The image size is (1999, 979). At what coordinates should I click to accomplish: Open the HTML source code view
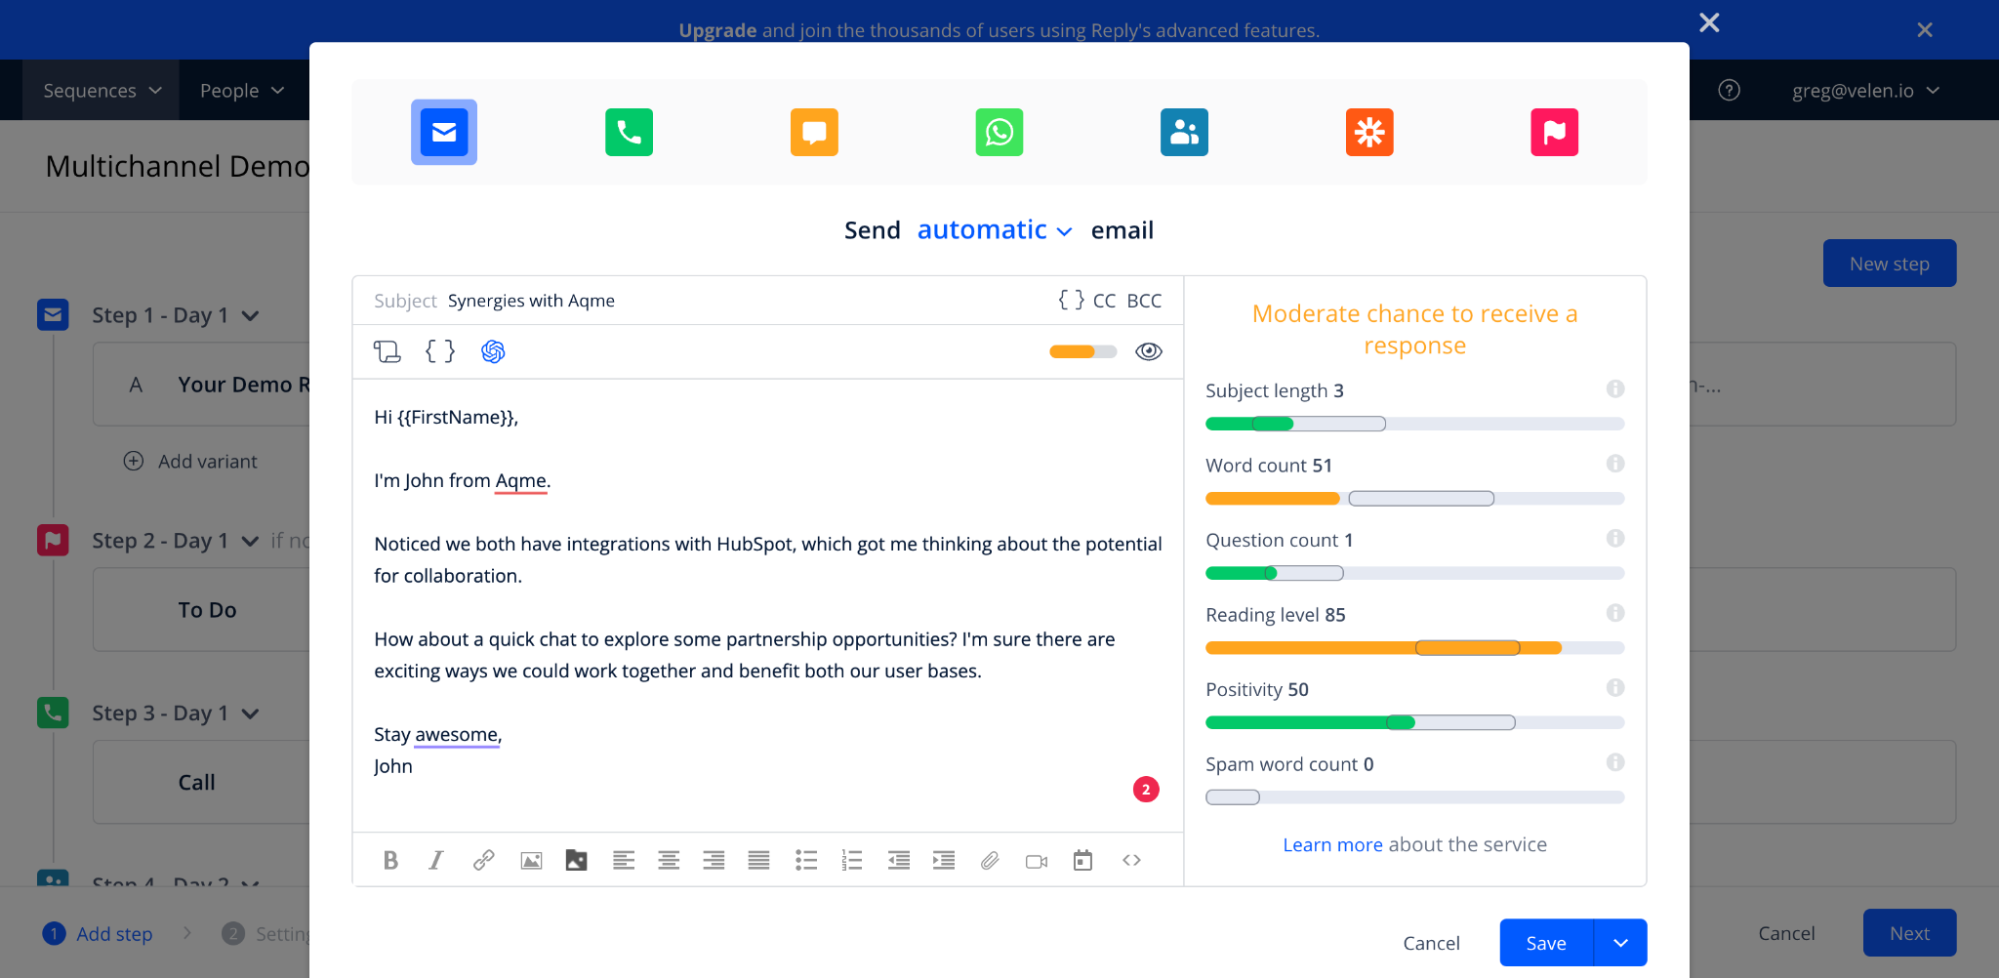tap(1131, 860)
